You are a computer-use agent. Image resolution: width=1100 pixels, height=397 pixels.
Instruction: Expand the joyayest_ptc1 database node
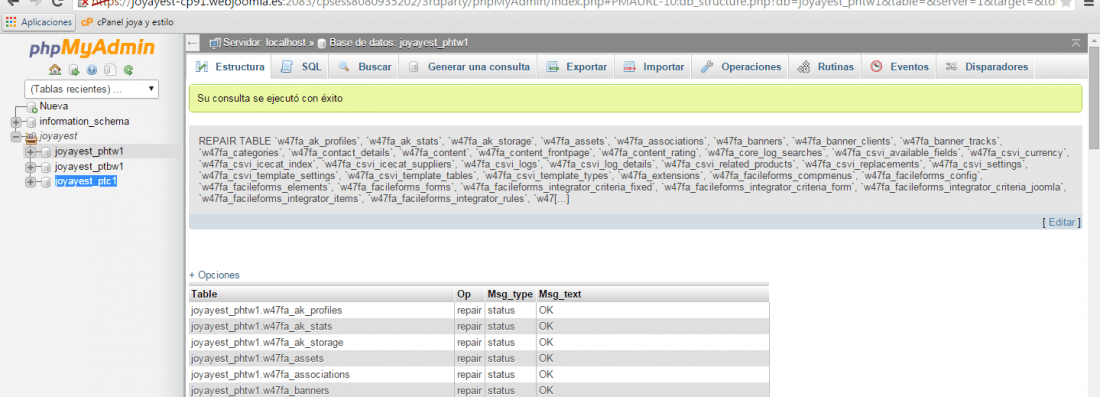(30, 182)
